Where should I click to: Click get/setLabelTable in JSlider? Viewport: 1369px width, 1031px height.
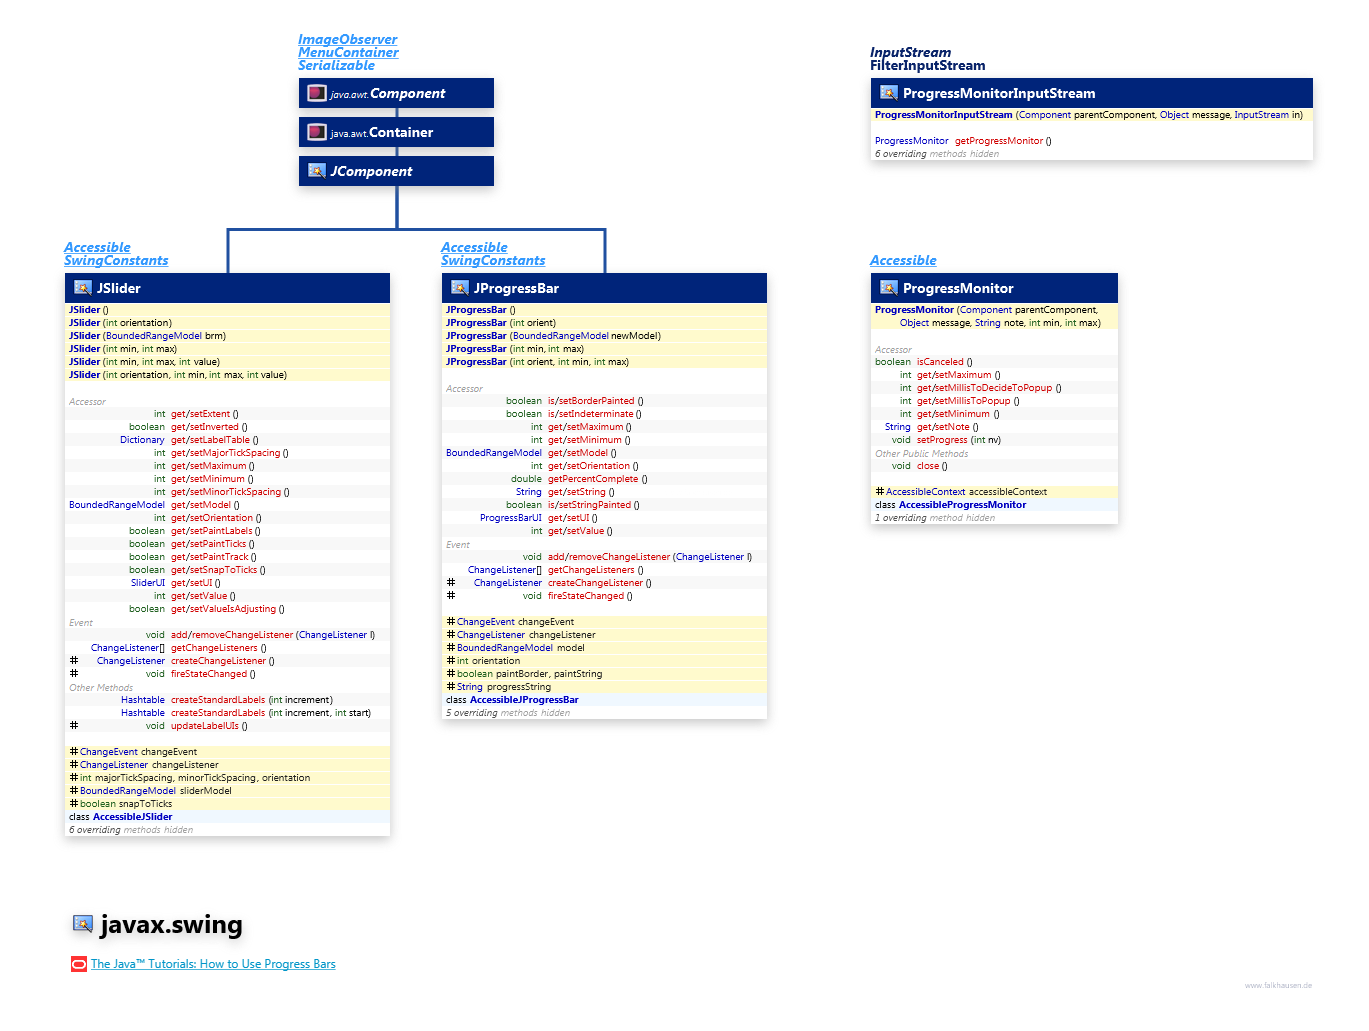coord(210,440)
